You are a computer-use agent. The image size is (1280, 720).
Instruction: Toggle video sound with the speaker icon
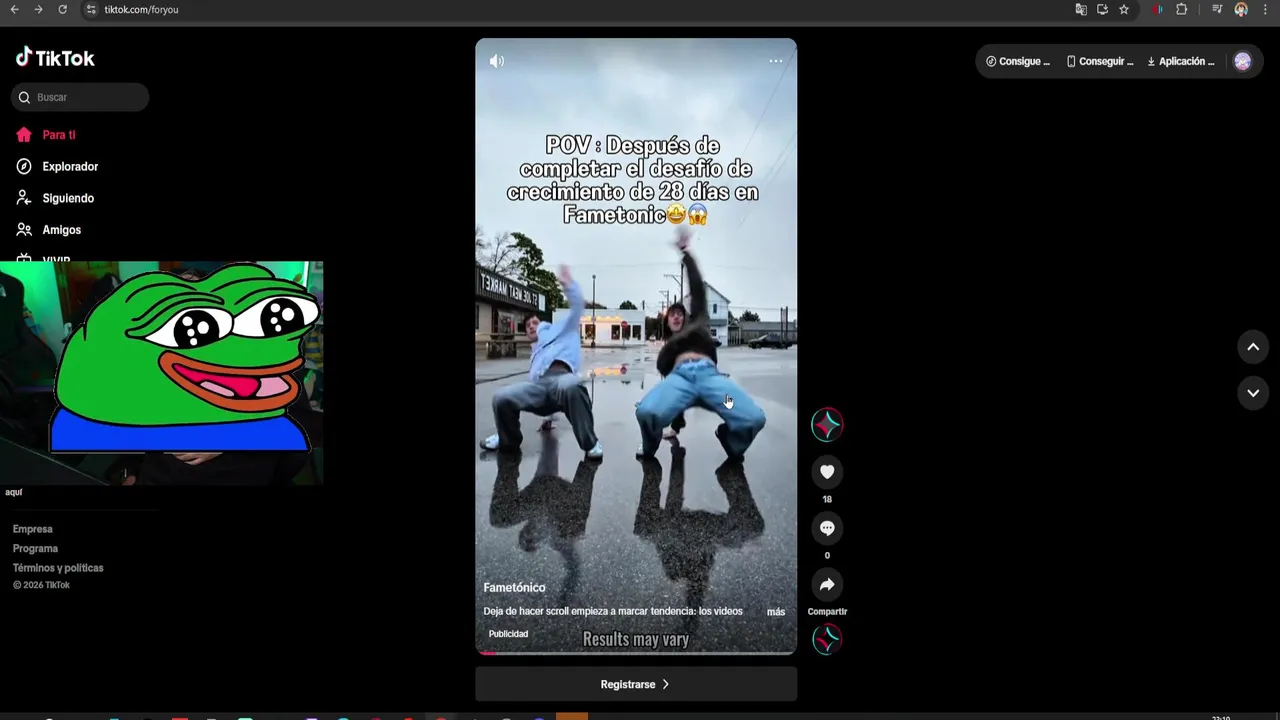point(497,61)
